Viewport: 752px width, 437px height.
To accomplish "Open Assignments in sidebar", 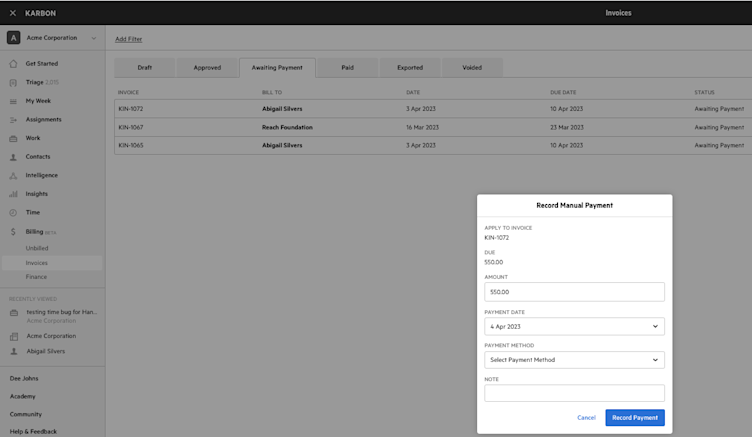I will click(44, 119).
